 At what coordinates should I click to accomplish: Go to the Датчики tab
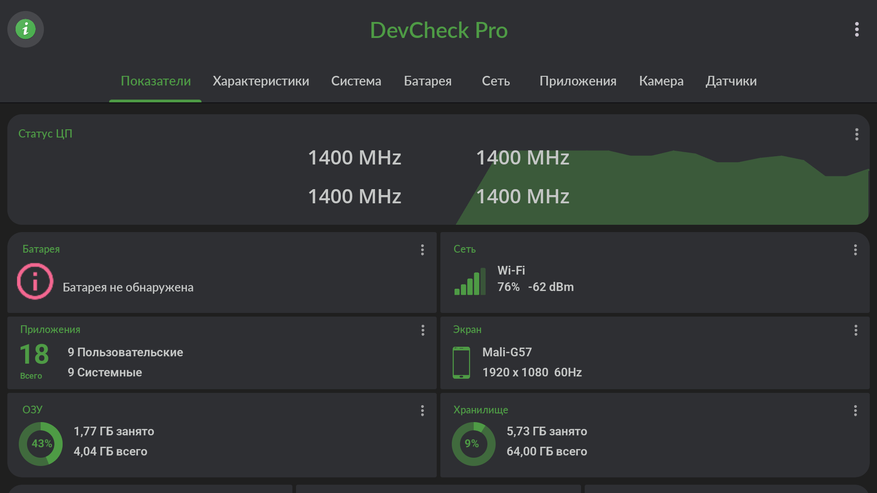point(731,81)
